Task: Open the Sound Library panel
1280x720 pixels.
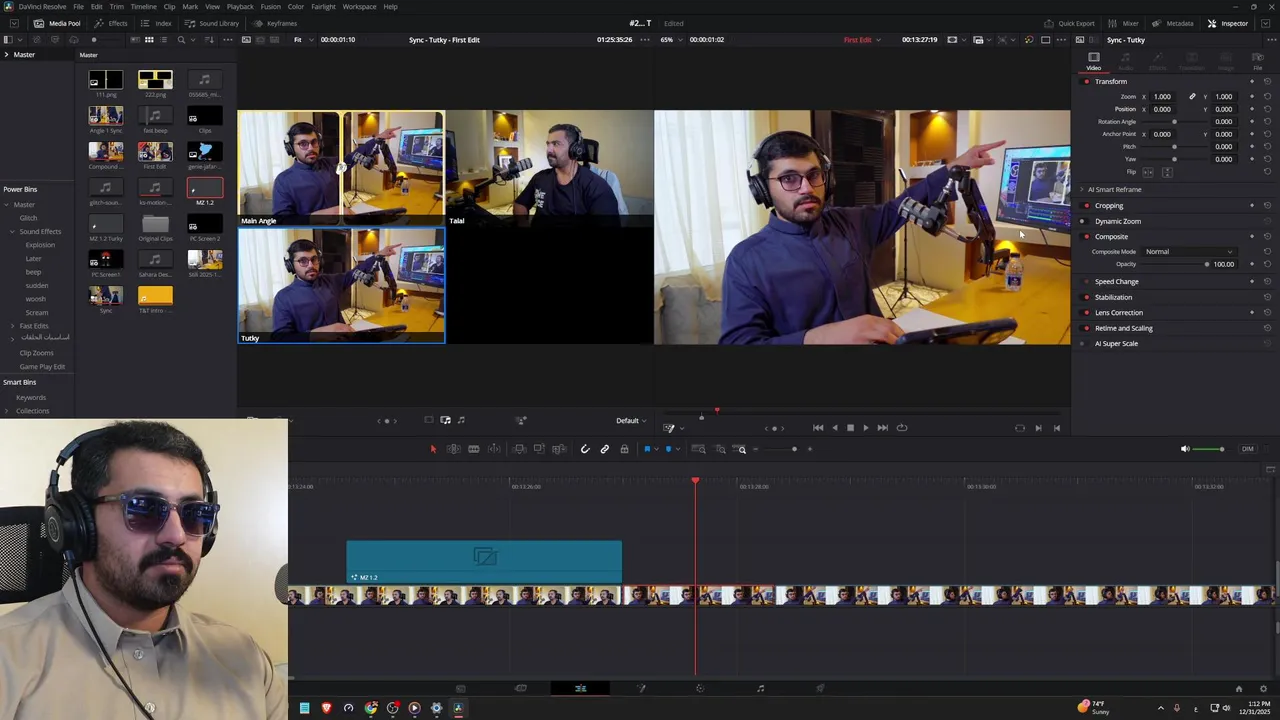Action: coord(212,23)
